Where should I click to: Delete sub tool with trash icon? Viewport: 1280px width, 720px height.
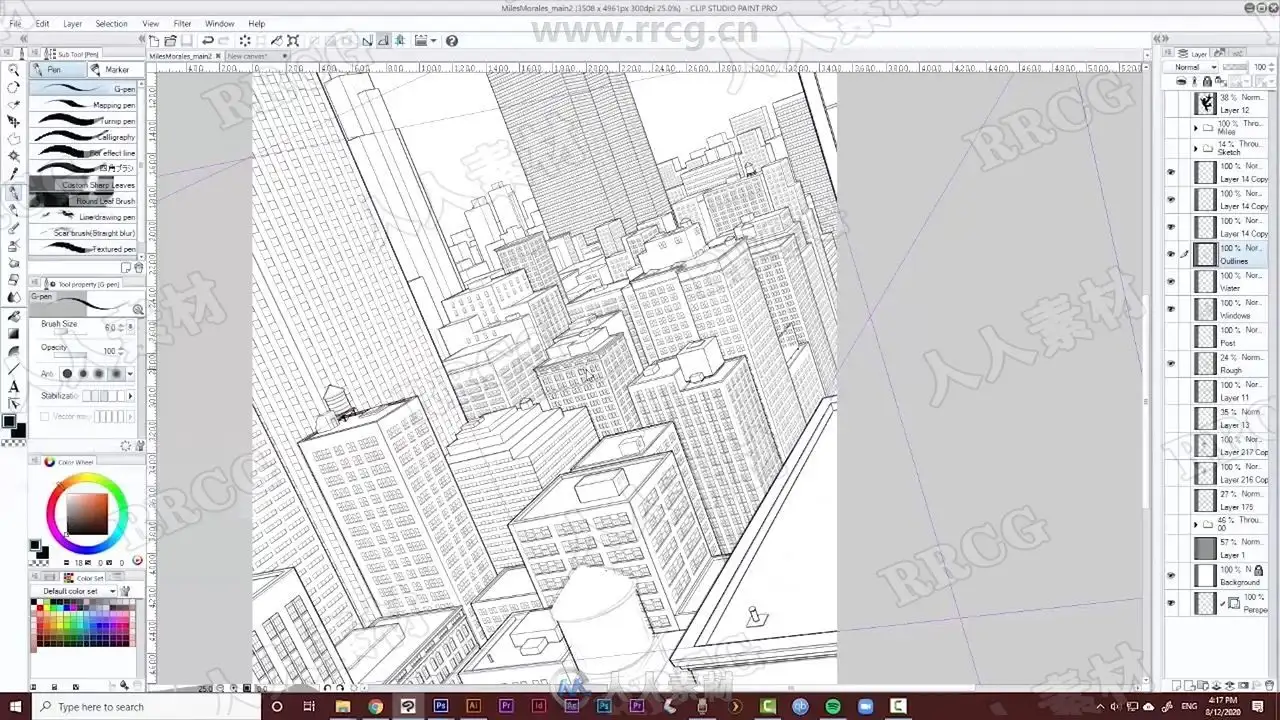point(139,268)
